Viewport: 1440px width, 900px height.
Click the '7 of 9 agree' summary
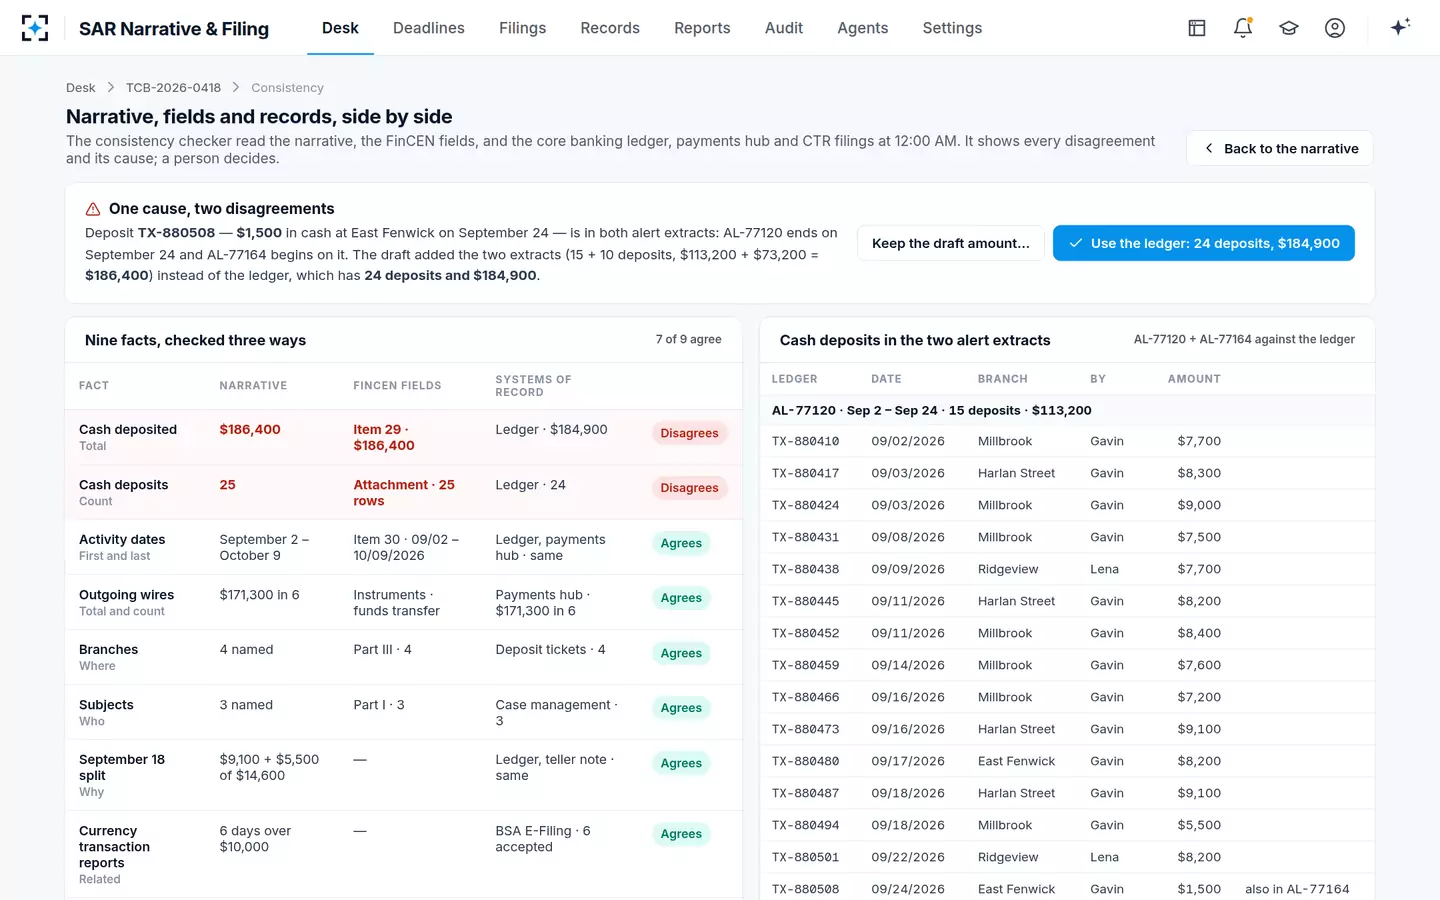688,340
